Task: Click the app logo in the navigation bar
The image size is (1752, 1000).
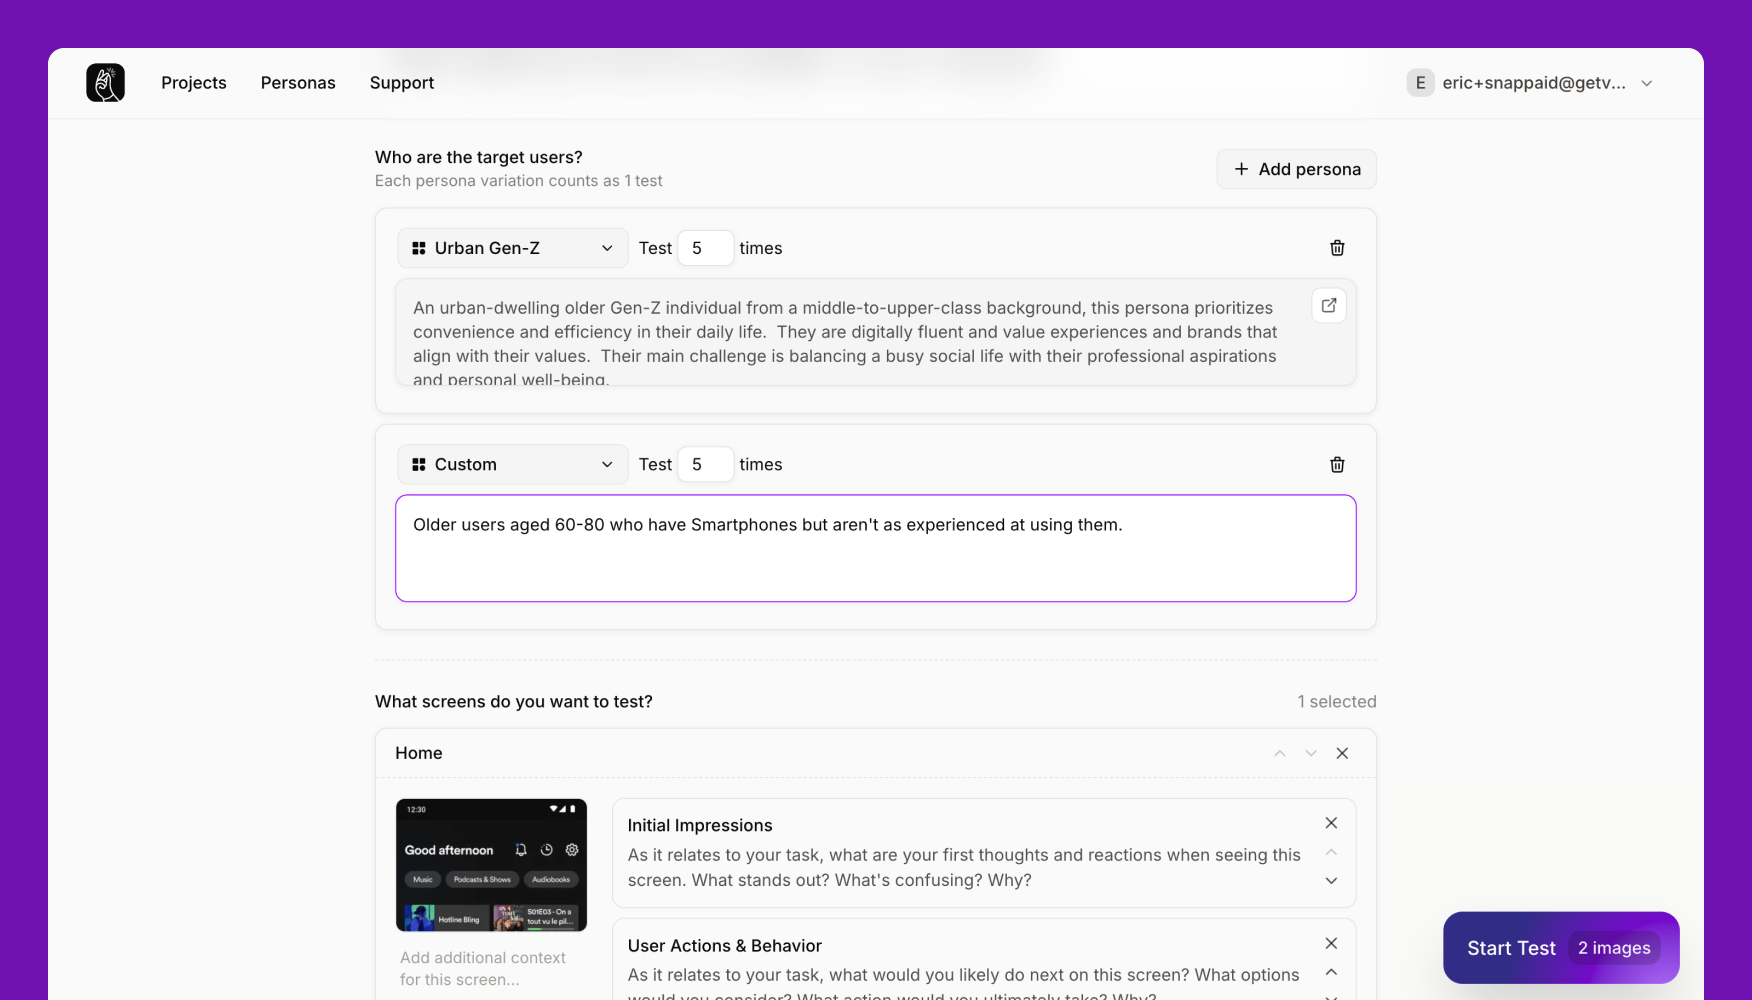Action: (105, 82)
